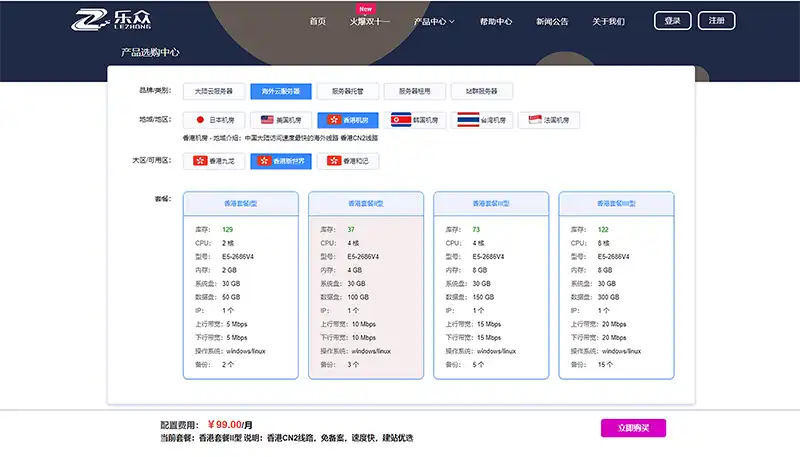Pick the 香港套餐I型 package header
This screenshot has height=457, width=800.
pos(240,204)
